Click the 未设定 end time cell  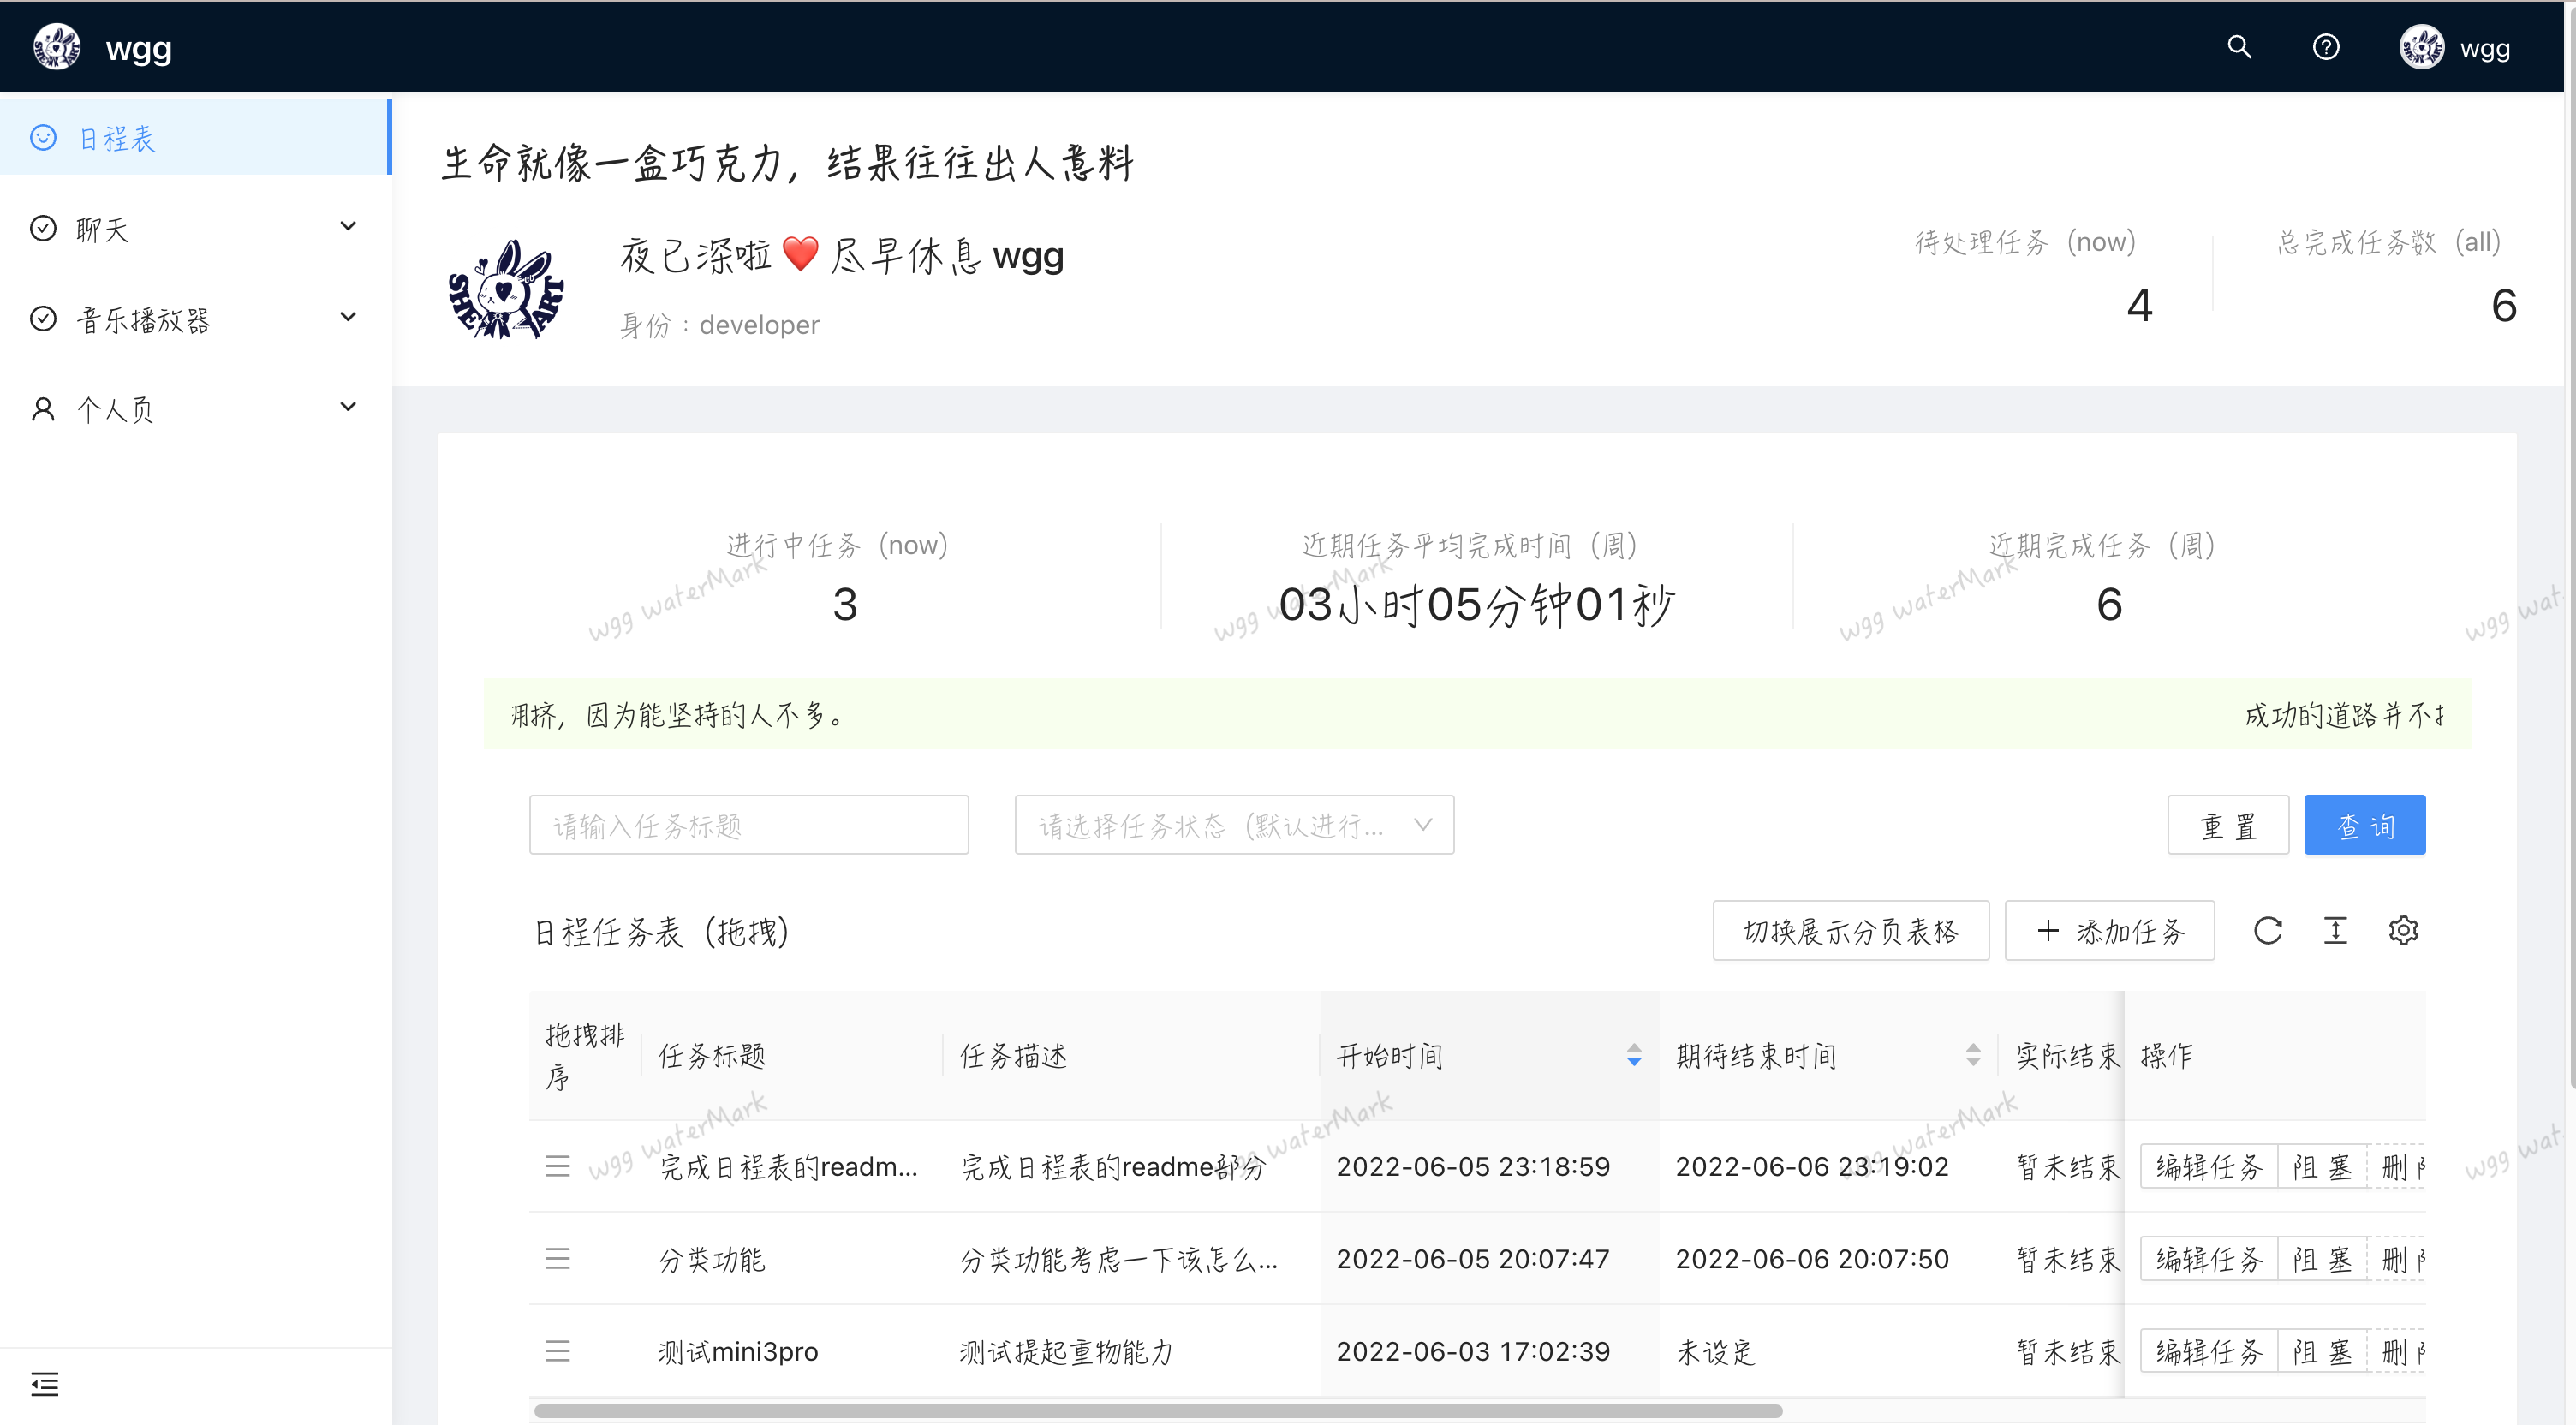[1716, 1351]
